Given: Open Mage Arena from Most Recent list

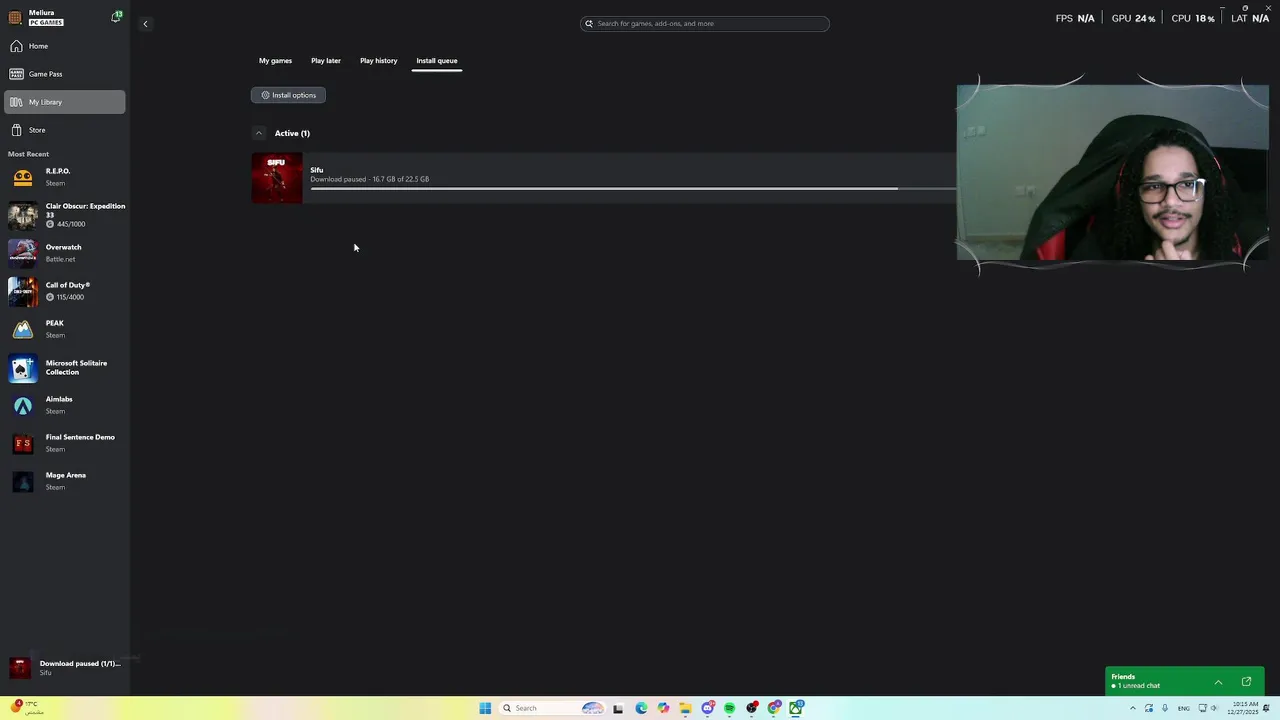Looking at the screenshot, I should point(65,481).
